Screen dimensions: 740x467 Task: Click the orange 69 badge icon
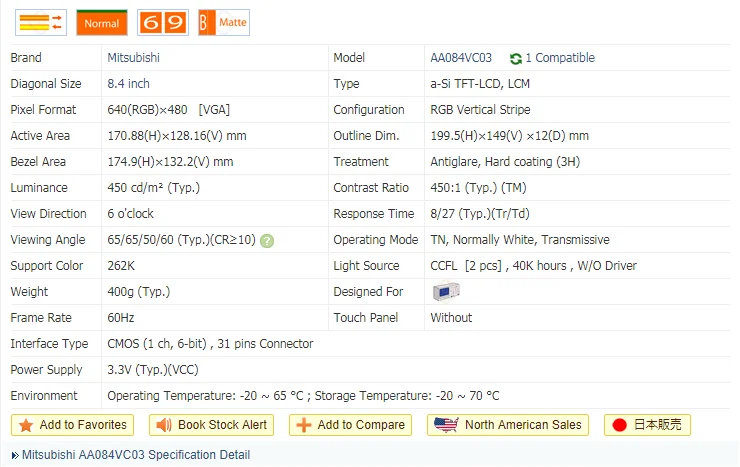click(163, 23)
